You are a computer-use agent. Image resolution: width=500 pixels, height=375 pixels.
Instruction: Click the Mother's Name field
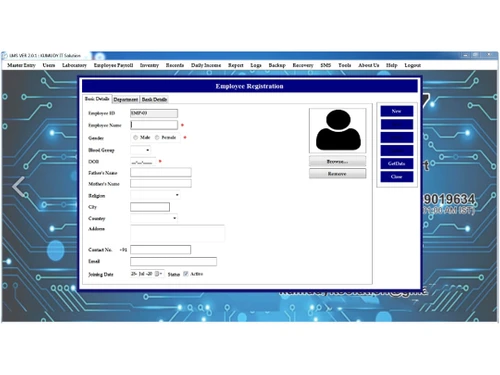[x=161, y=183]
